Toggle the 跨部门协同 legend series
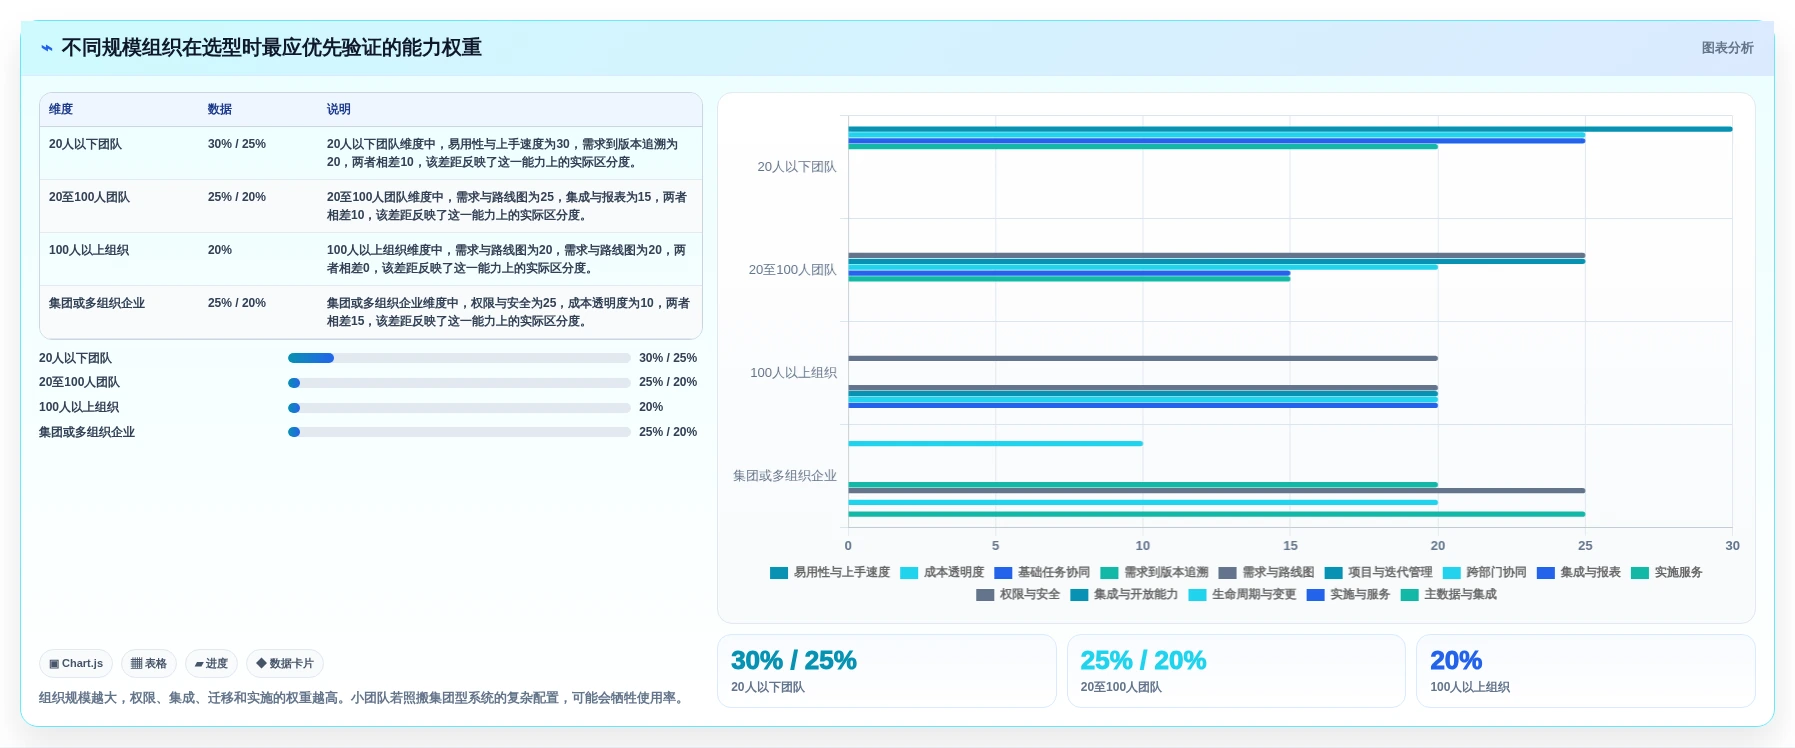The width and height of the screenshot is (1795, 748). click(1484, 572)
